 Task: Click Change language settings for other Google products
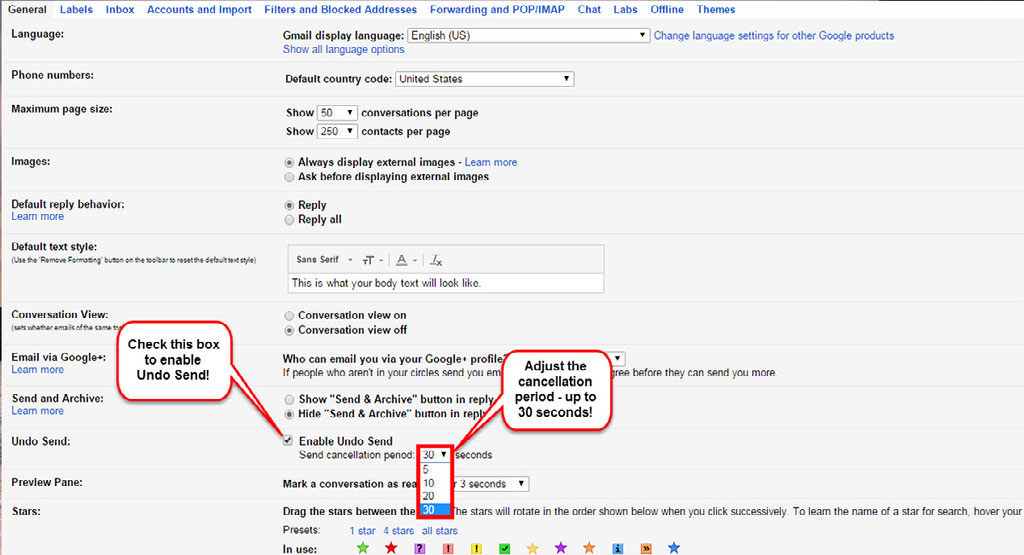[x=774, y=36]
